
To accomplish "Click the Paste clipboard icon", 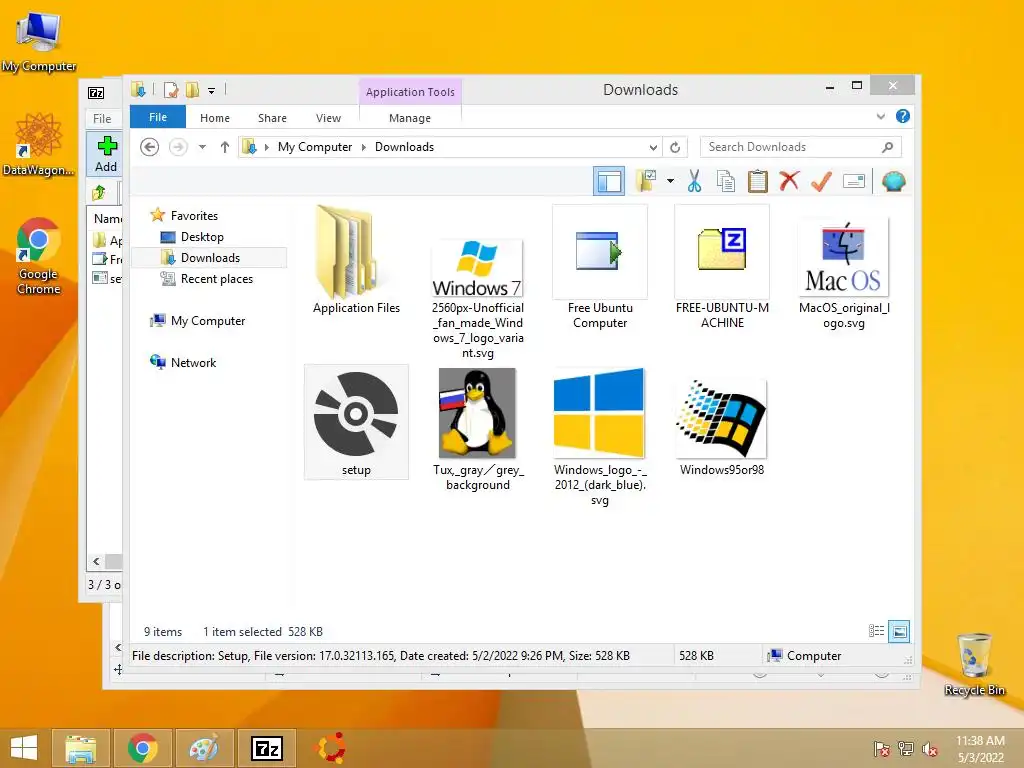I will pos(758,181).
